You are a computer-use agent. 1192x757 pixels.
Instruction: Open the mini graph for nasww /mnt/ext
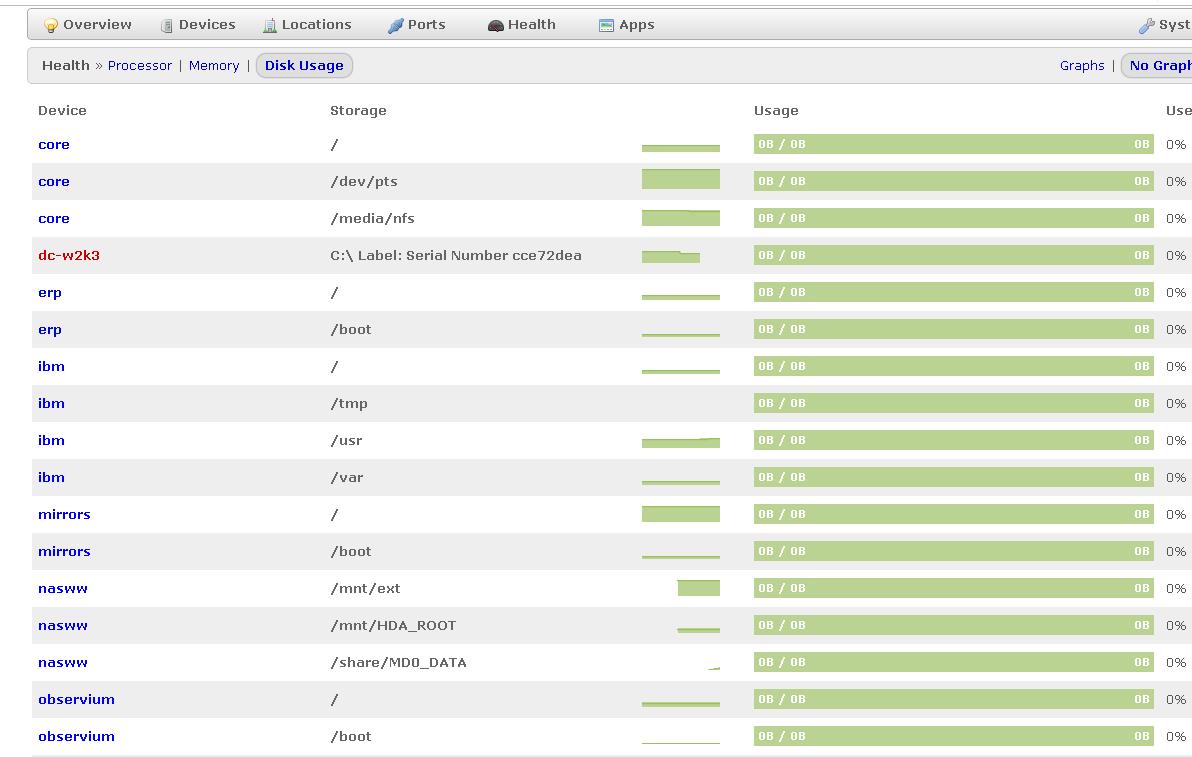pyautogui.click(x=698, y=588)
